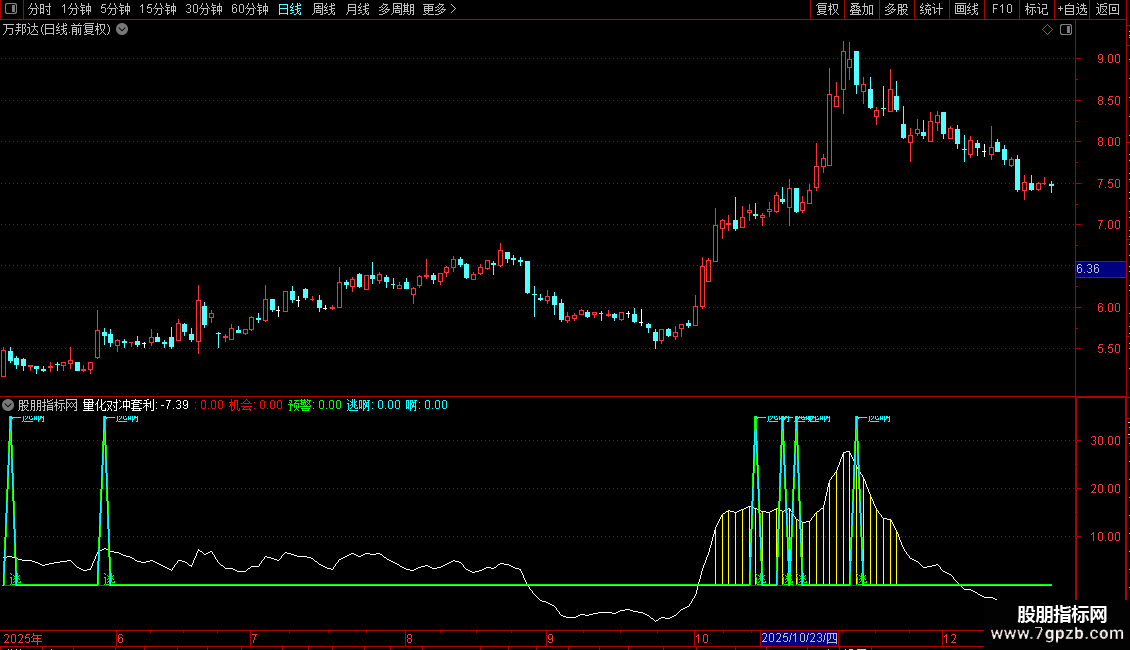Click the 叠加 overlay button

[x=861, y=9]
